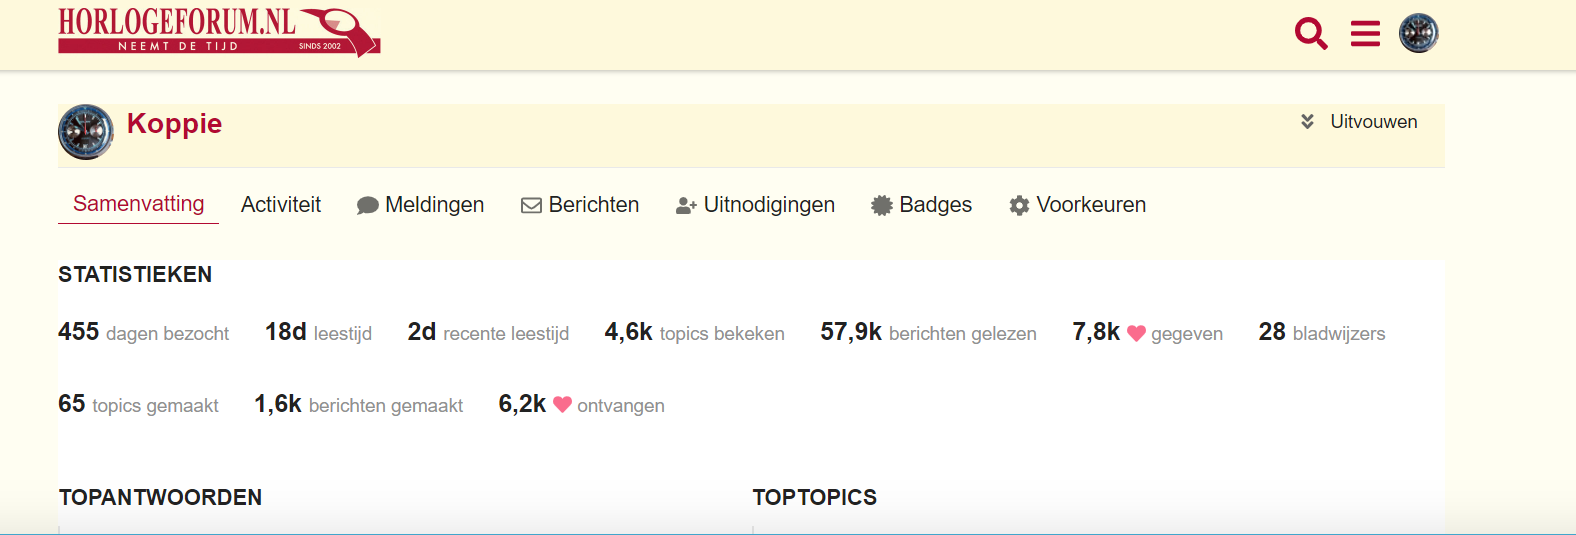
Task: Click the user-plus icon for Uitnodigingen
Action: coord(686,206)
